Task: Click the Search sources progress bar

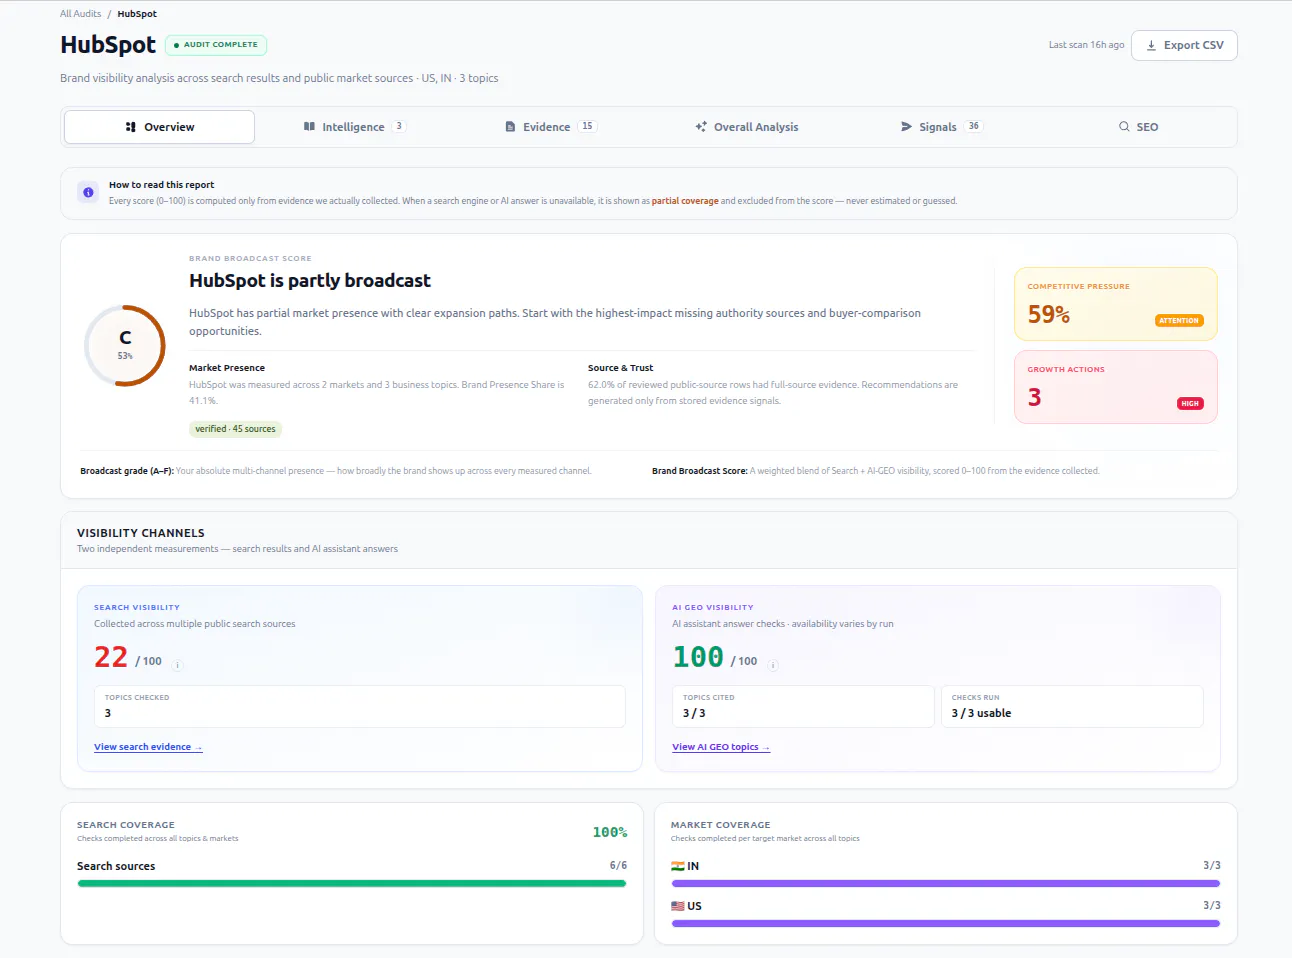Action: coord(352,884)
